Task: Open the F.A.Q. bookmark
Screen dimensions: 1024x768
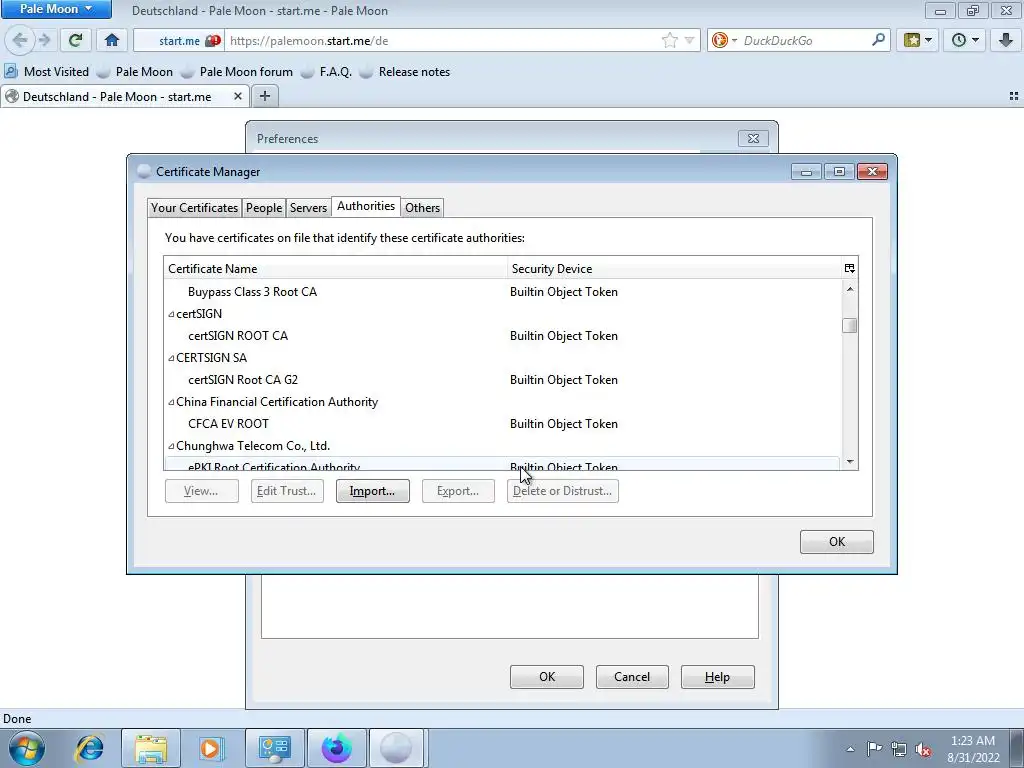Action: click(327, 72)
